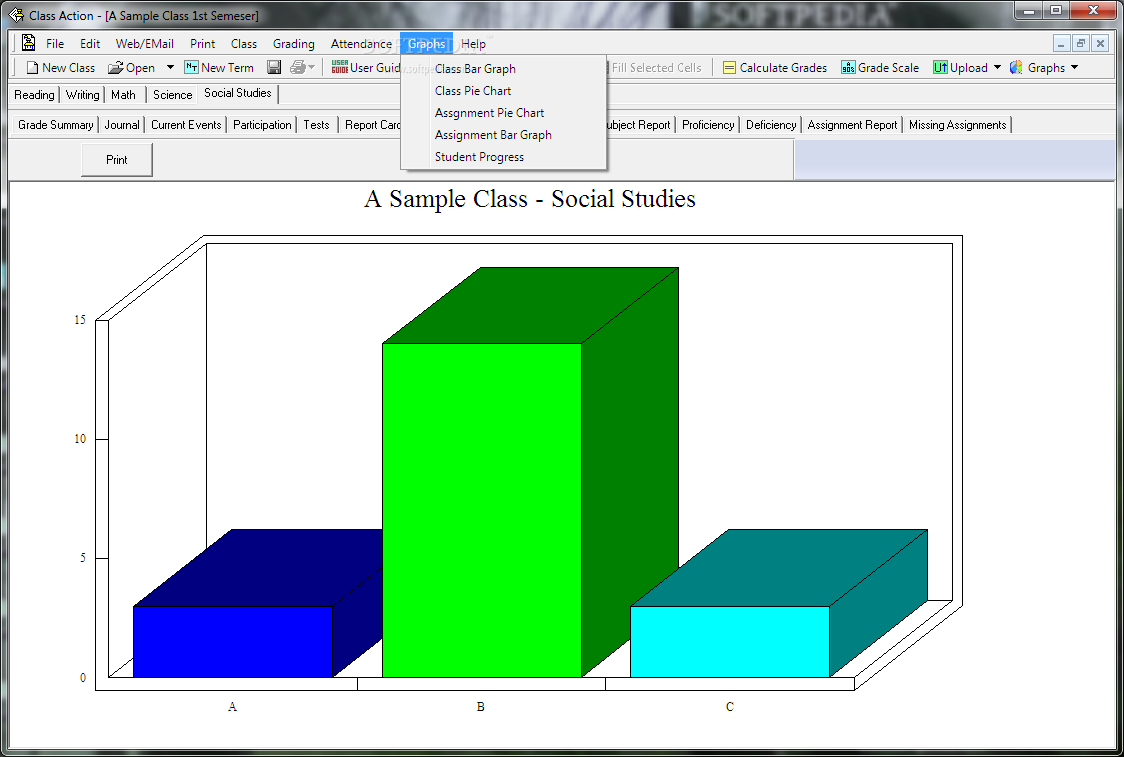The height and width of the screenshot is (757, 1124).
Task: Open the Report Card tab
Action: pyautogui.click(x=371, y=125)
